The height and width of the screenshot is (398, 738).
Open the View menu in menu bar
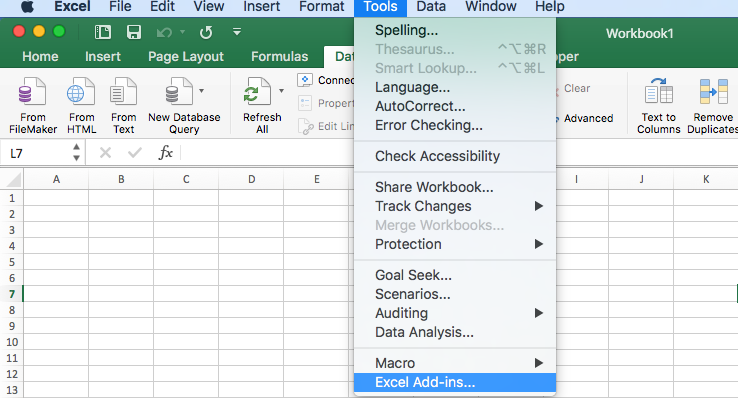click(209, 7)
